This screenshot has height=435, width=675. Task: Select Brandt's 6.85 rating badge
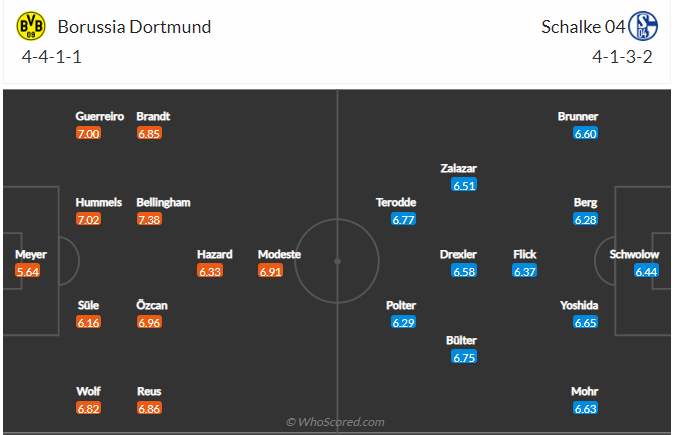[149, 133]
